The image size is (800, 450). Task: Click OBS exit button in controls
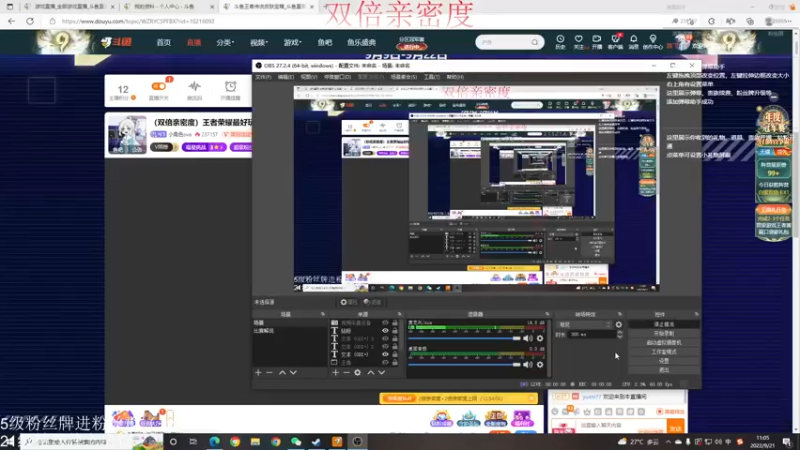click(x=664, y=370)
